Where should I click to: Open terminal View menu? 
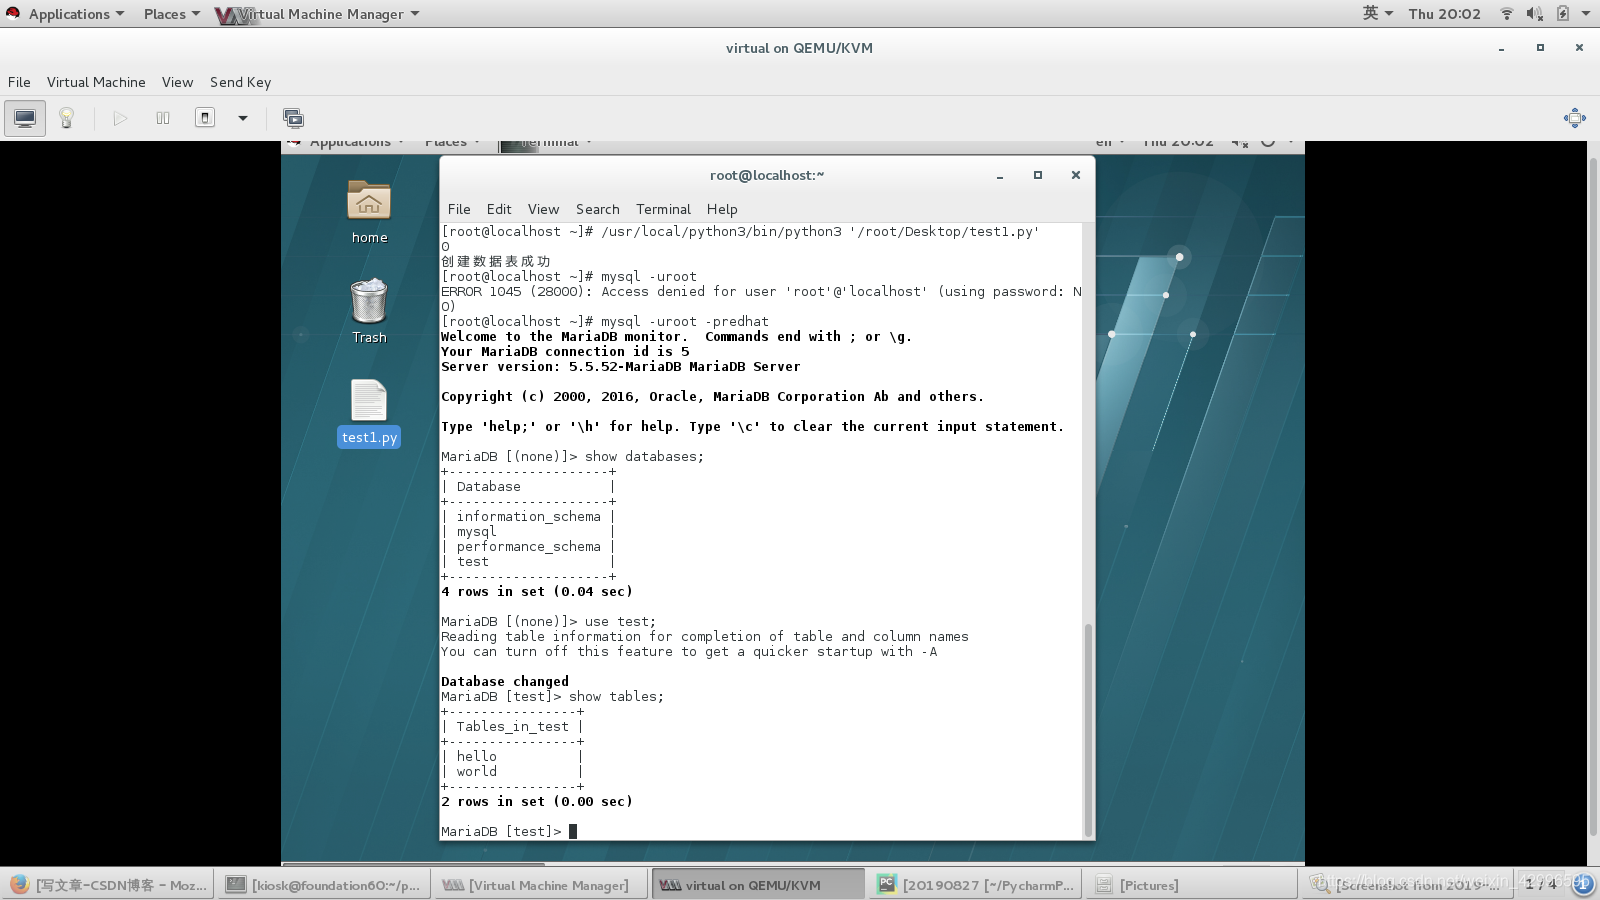click(x=543, y=209)
